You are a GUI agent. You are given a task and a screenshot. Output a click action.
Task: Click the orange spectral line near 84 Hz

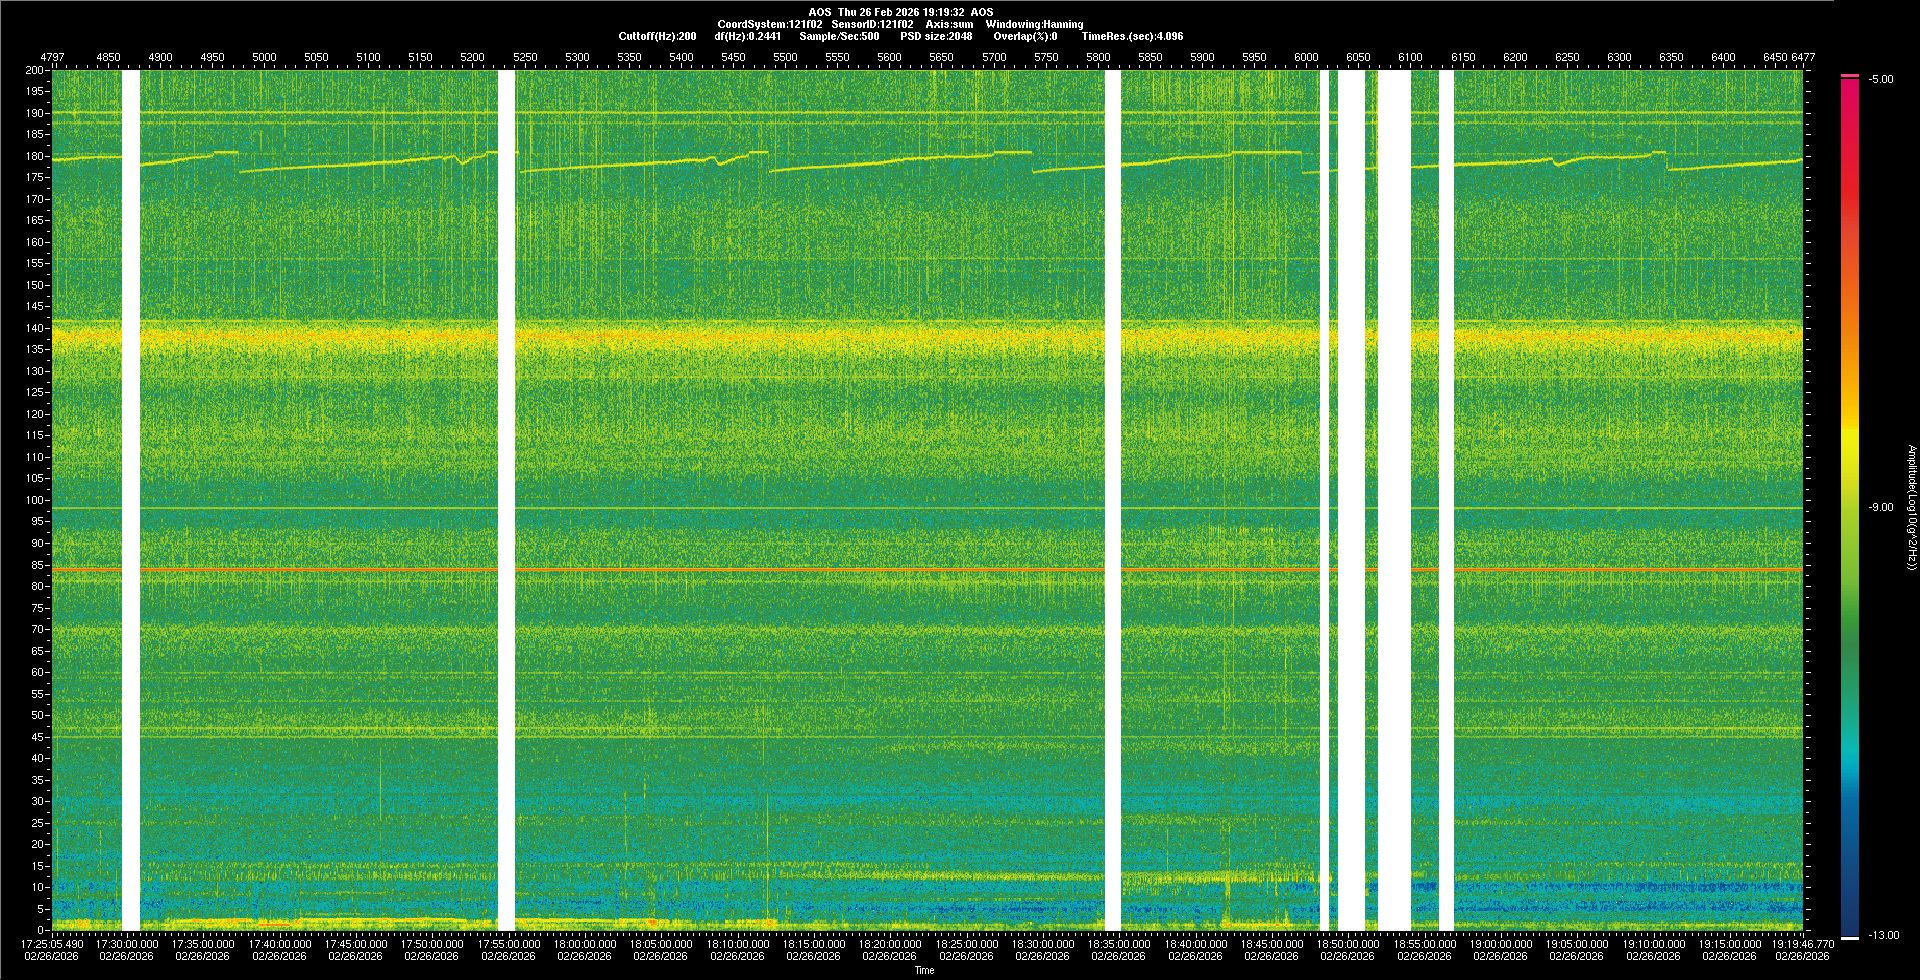point(800,569)
